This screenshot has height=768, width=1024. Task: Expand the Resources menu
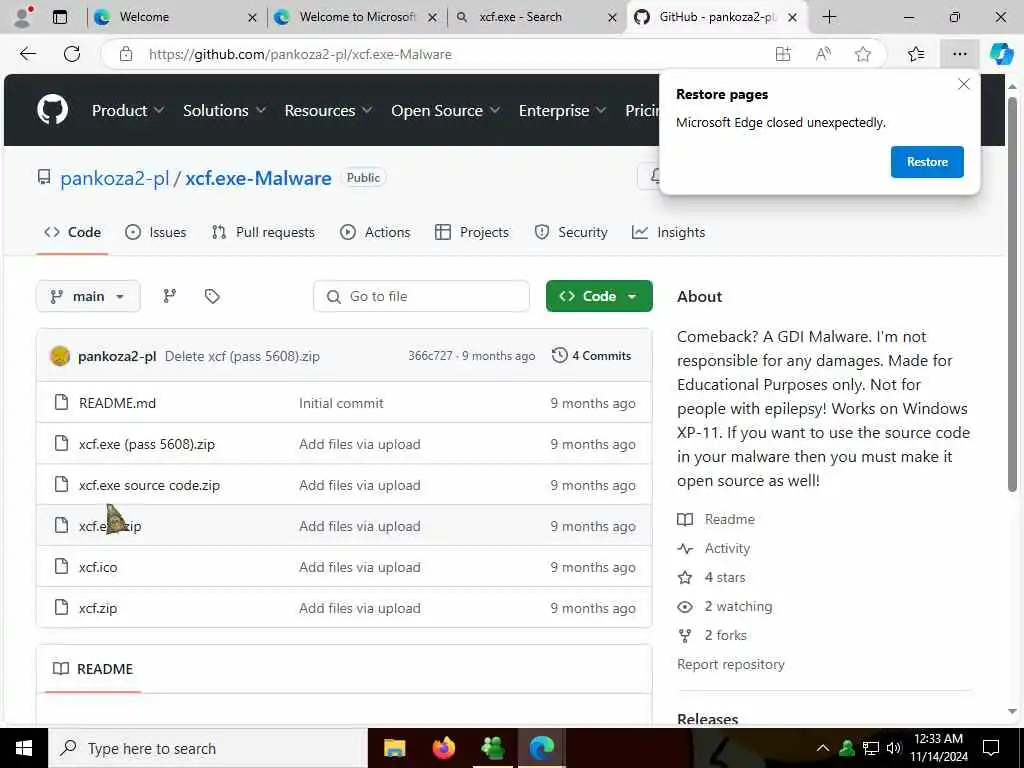[328, 110]
